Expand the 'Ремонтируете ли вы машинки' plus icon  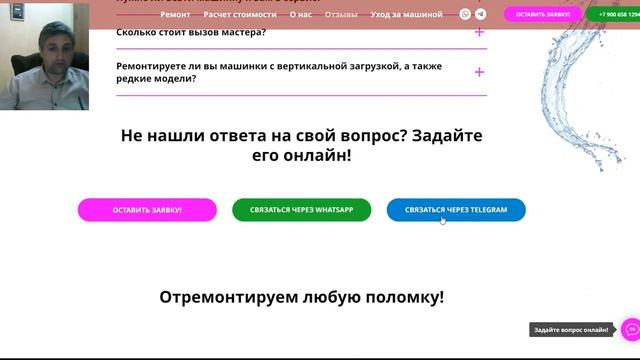[x=479, y=72]
